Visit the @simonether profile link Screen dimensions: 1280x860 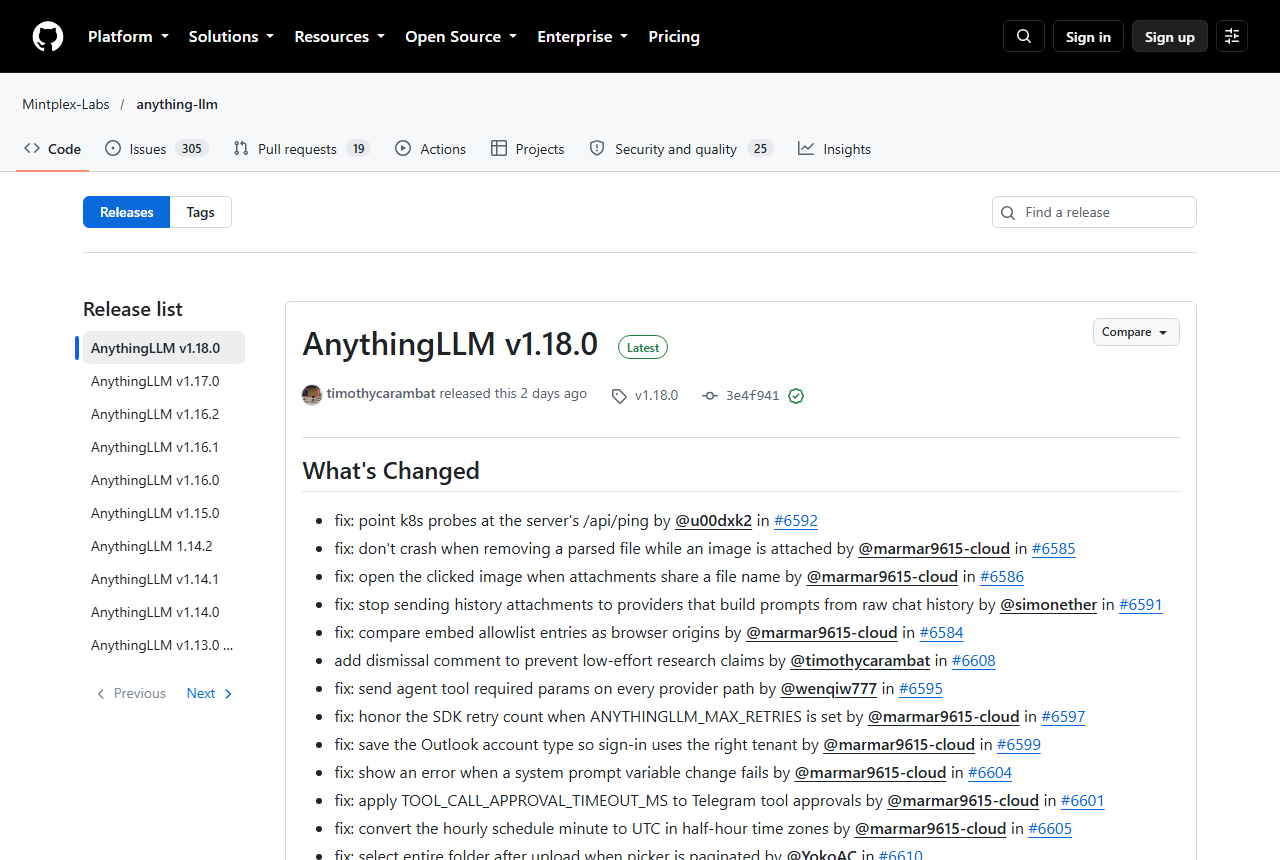tap(1049, 604)
